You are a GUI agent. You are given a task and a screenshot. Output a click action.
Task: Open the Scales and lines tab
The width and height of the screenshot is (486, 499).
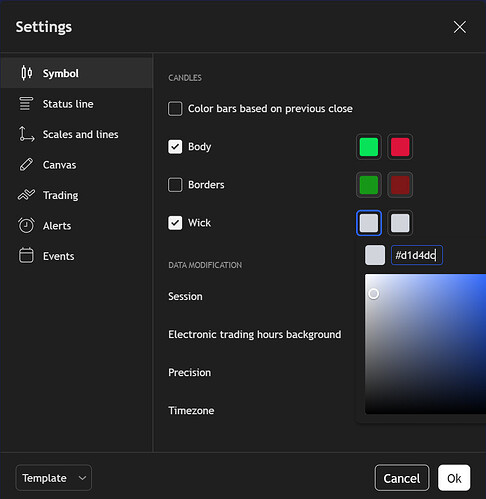tap(77, 134)
